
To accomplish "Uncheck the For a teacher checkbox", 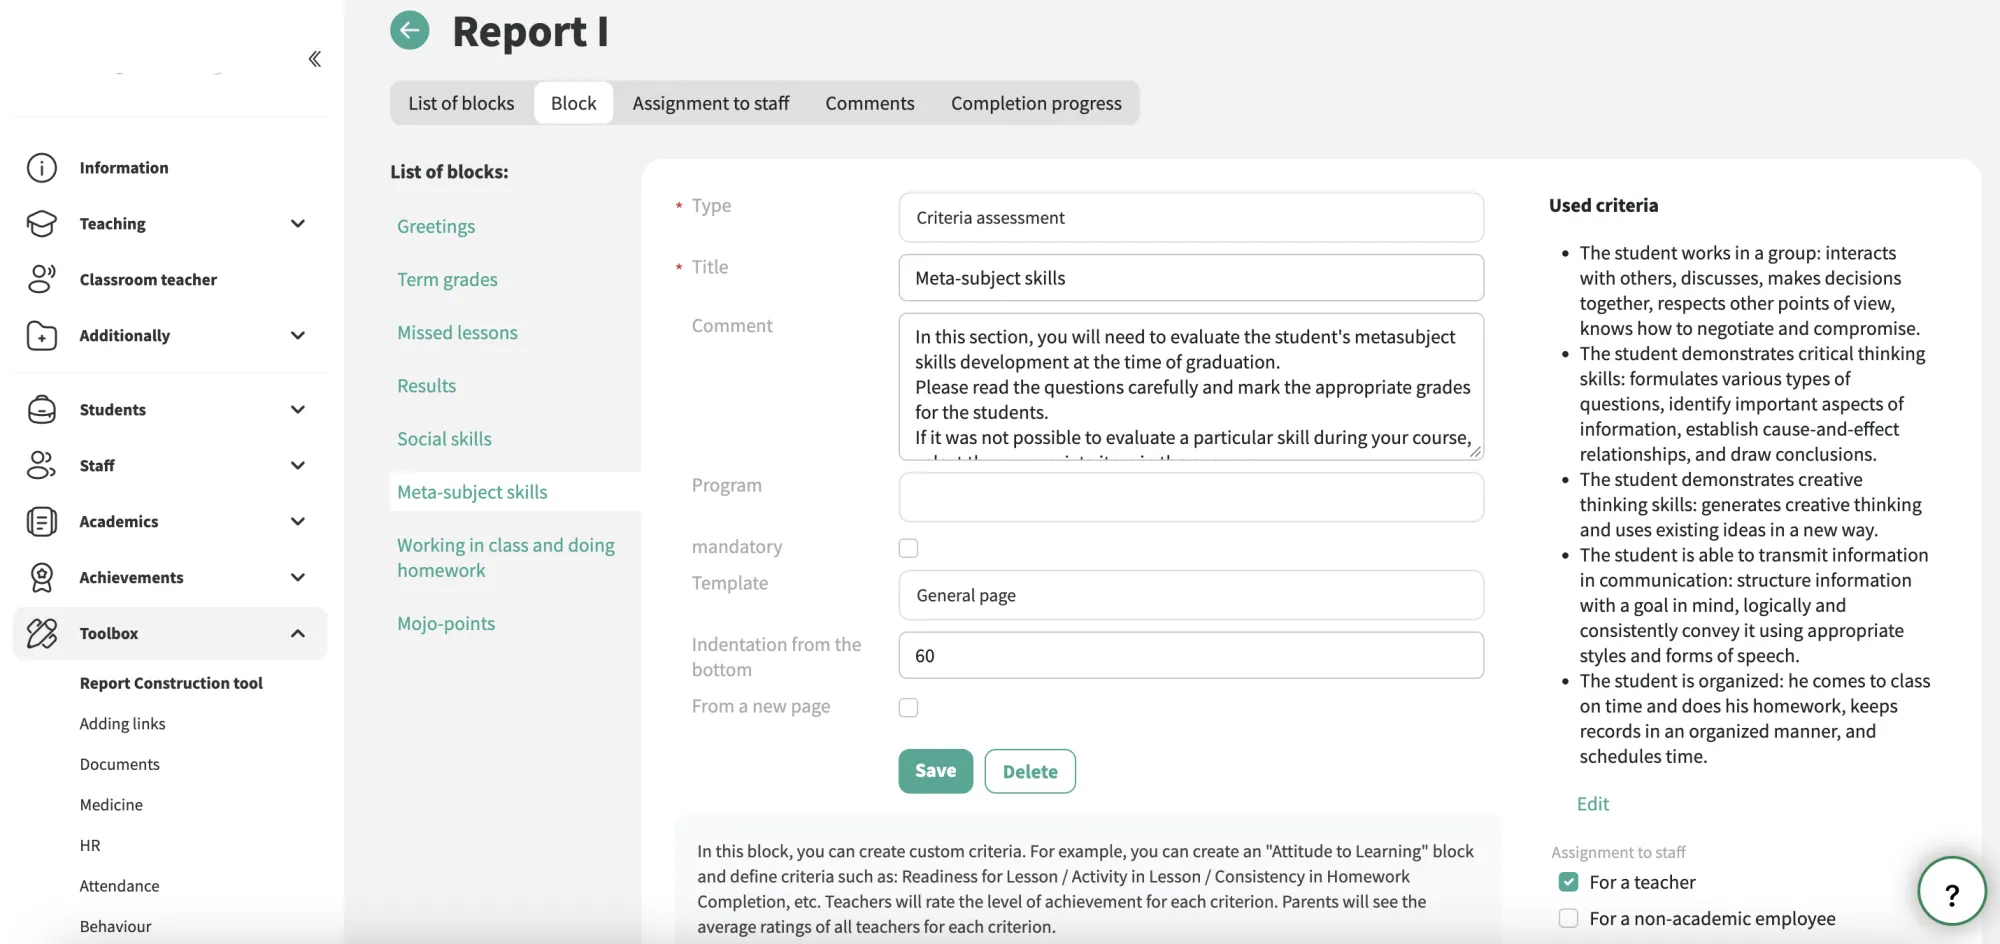I will point(1568,882).
